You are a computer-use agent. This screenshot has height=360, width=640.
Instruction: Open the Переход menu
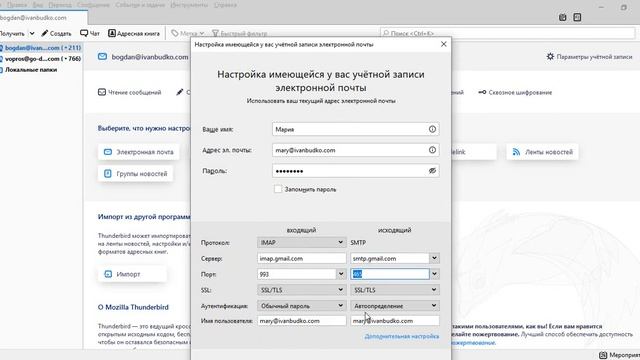point(60,5)
